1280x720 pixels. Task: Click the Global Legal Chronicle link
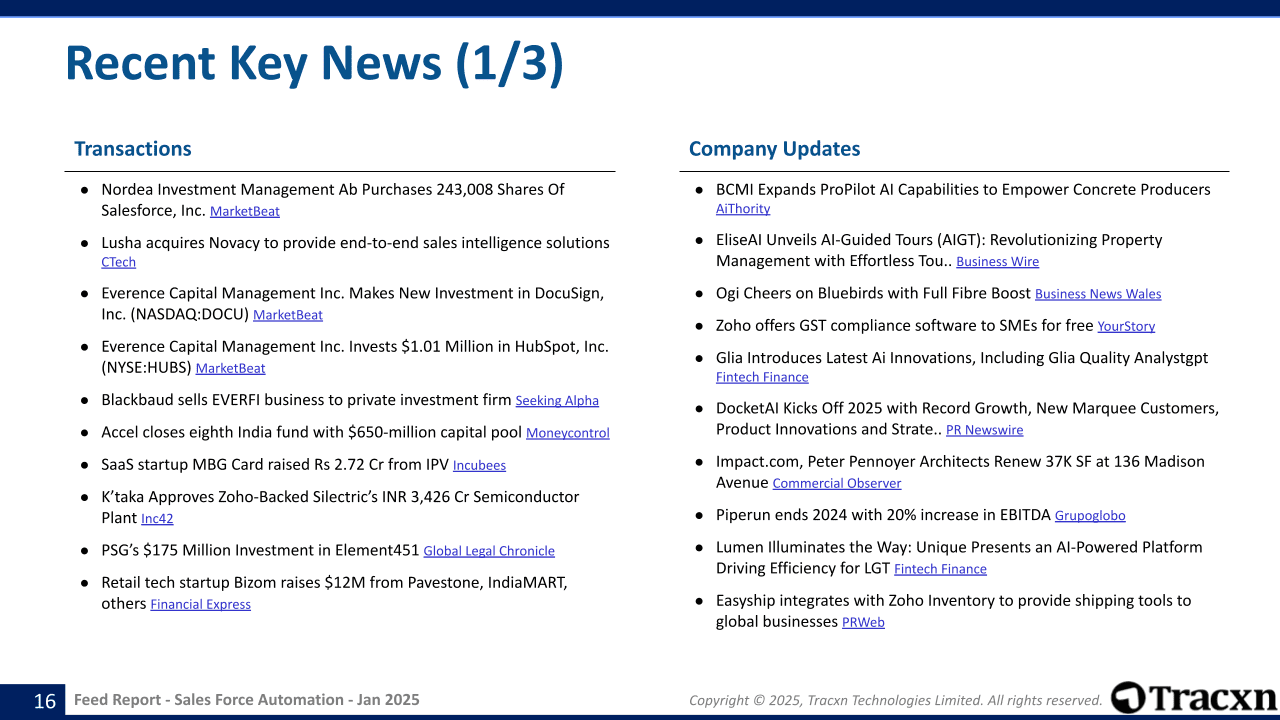(x=488, y=551)
